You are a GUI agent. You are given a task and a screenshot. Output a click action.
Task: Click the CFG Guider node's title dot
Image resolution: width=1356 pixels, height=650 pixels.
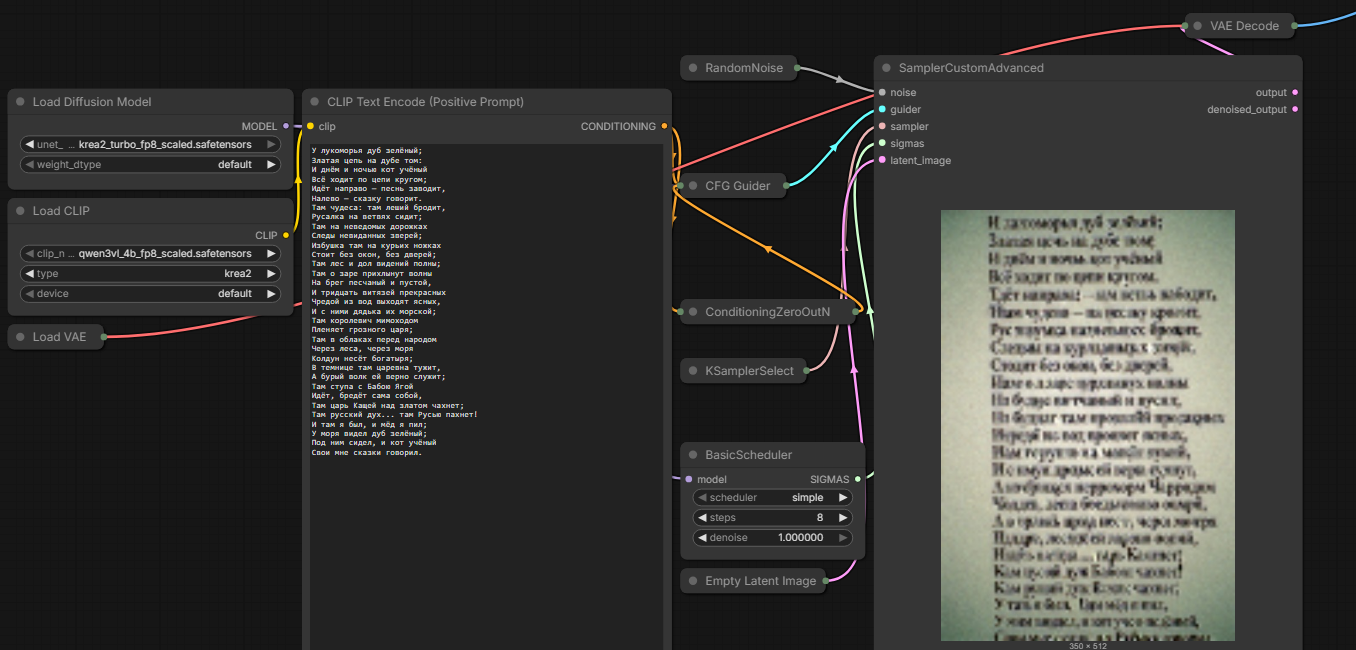693,185
